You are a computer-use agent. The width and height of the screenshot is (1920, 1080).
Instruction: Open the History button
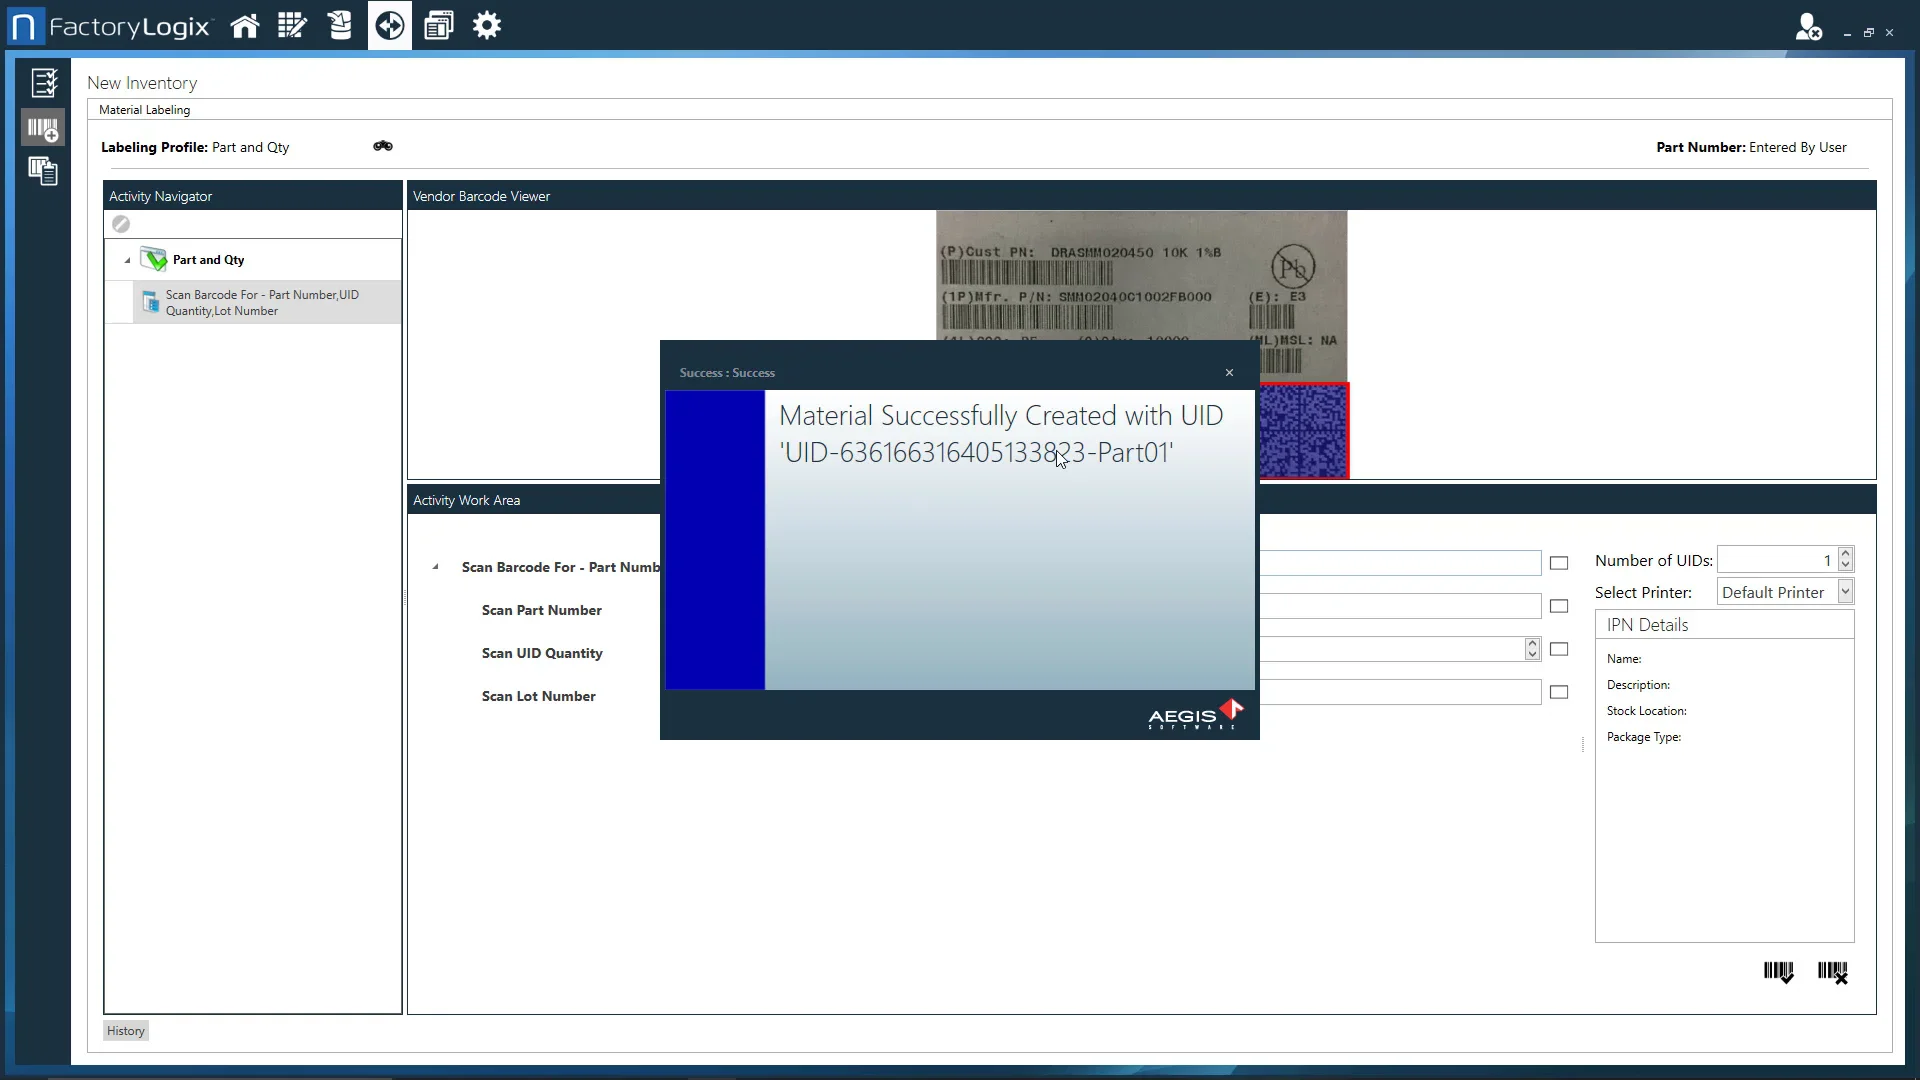[126, 1031]
